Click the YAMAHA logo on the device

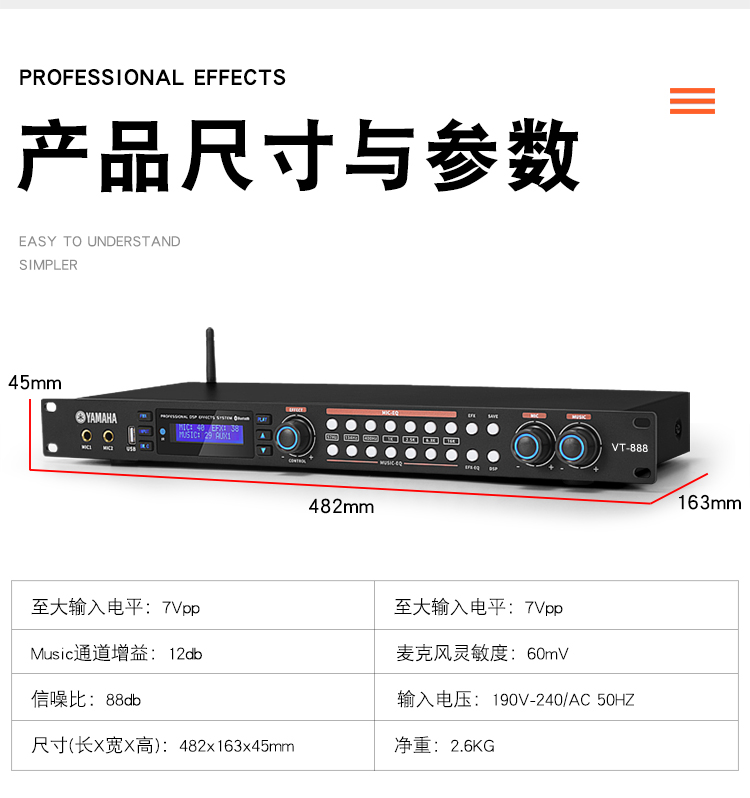pos(96,418)
